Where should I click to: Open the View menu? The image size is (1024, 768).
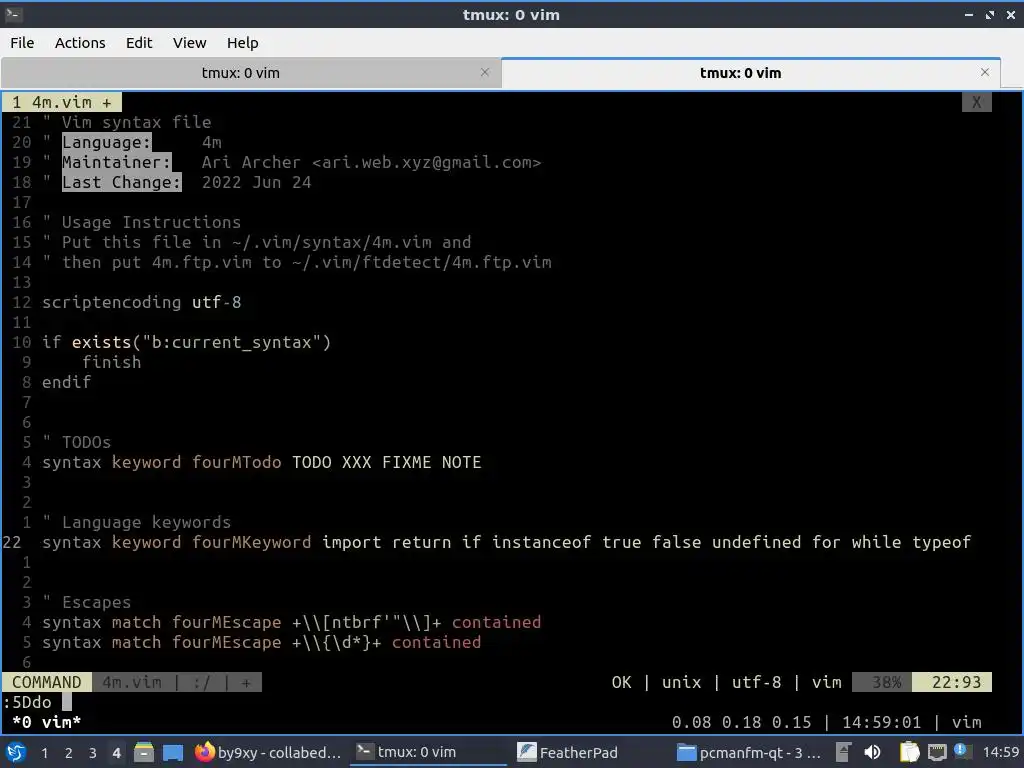point(189,42)
